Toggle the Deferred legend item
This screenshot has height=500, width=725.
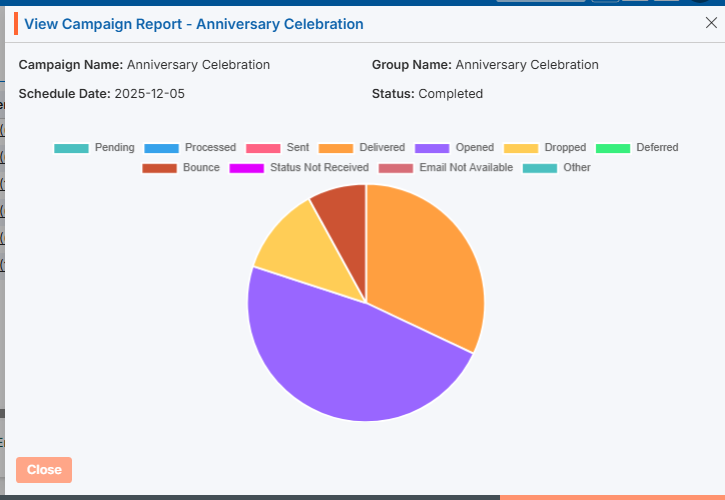coord(637,148)
